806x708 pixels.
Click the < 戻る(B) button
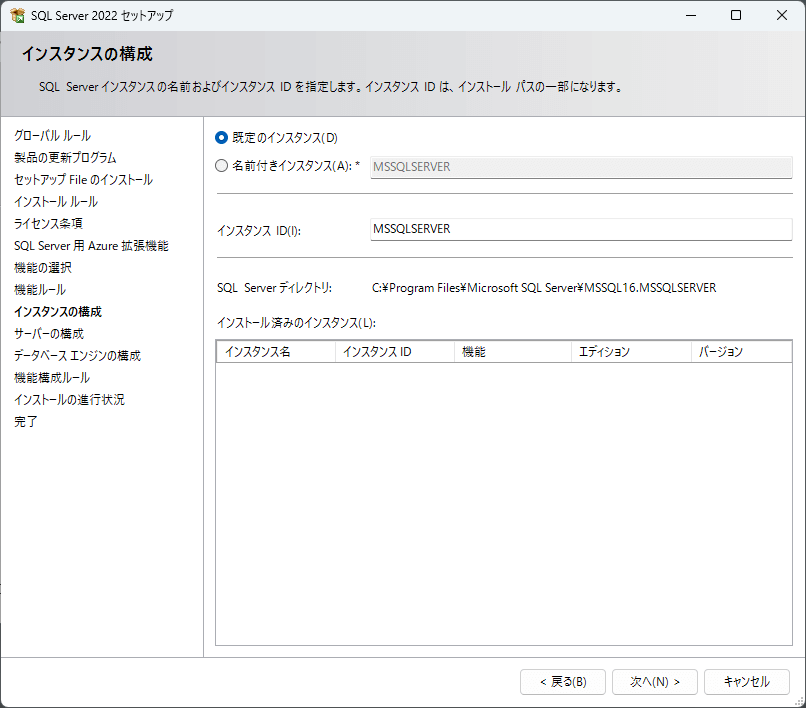(x=563, y=682)
